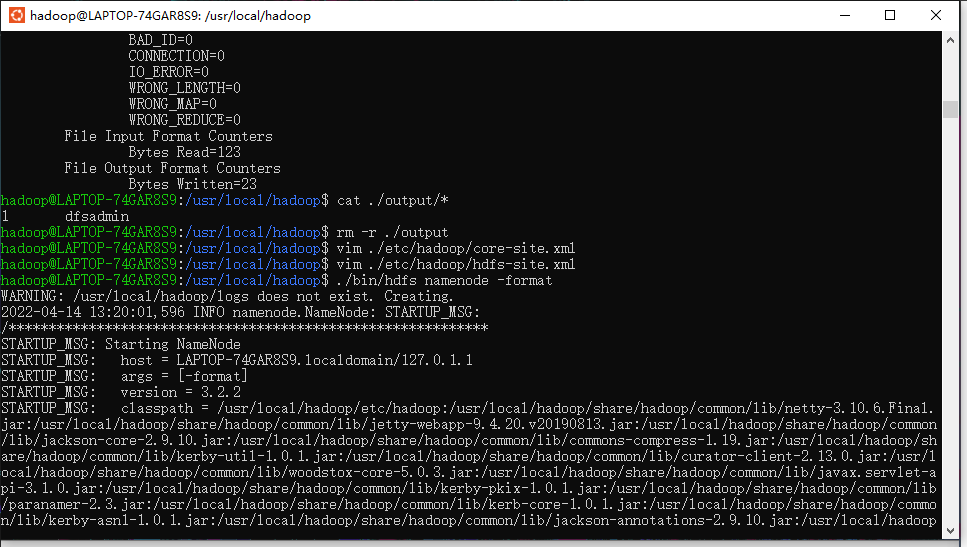967x547 pixels.
Task: Click the 'WRONG_REDUCE=0' line
Action: tap(184, 120)
